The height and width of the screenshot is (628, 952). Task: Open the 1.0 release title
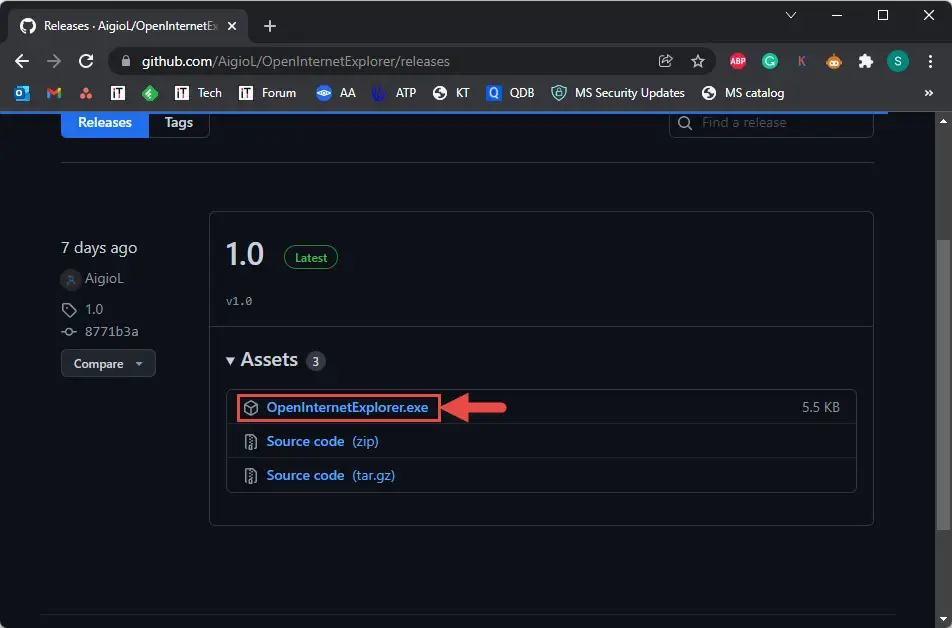245,254
